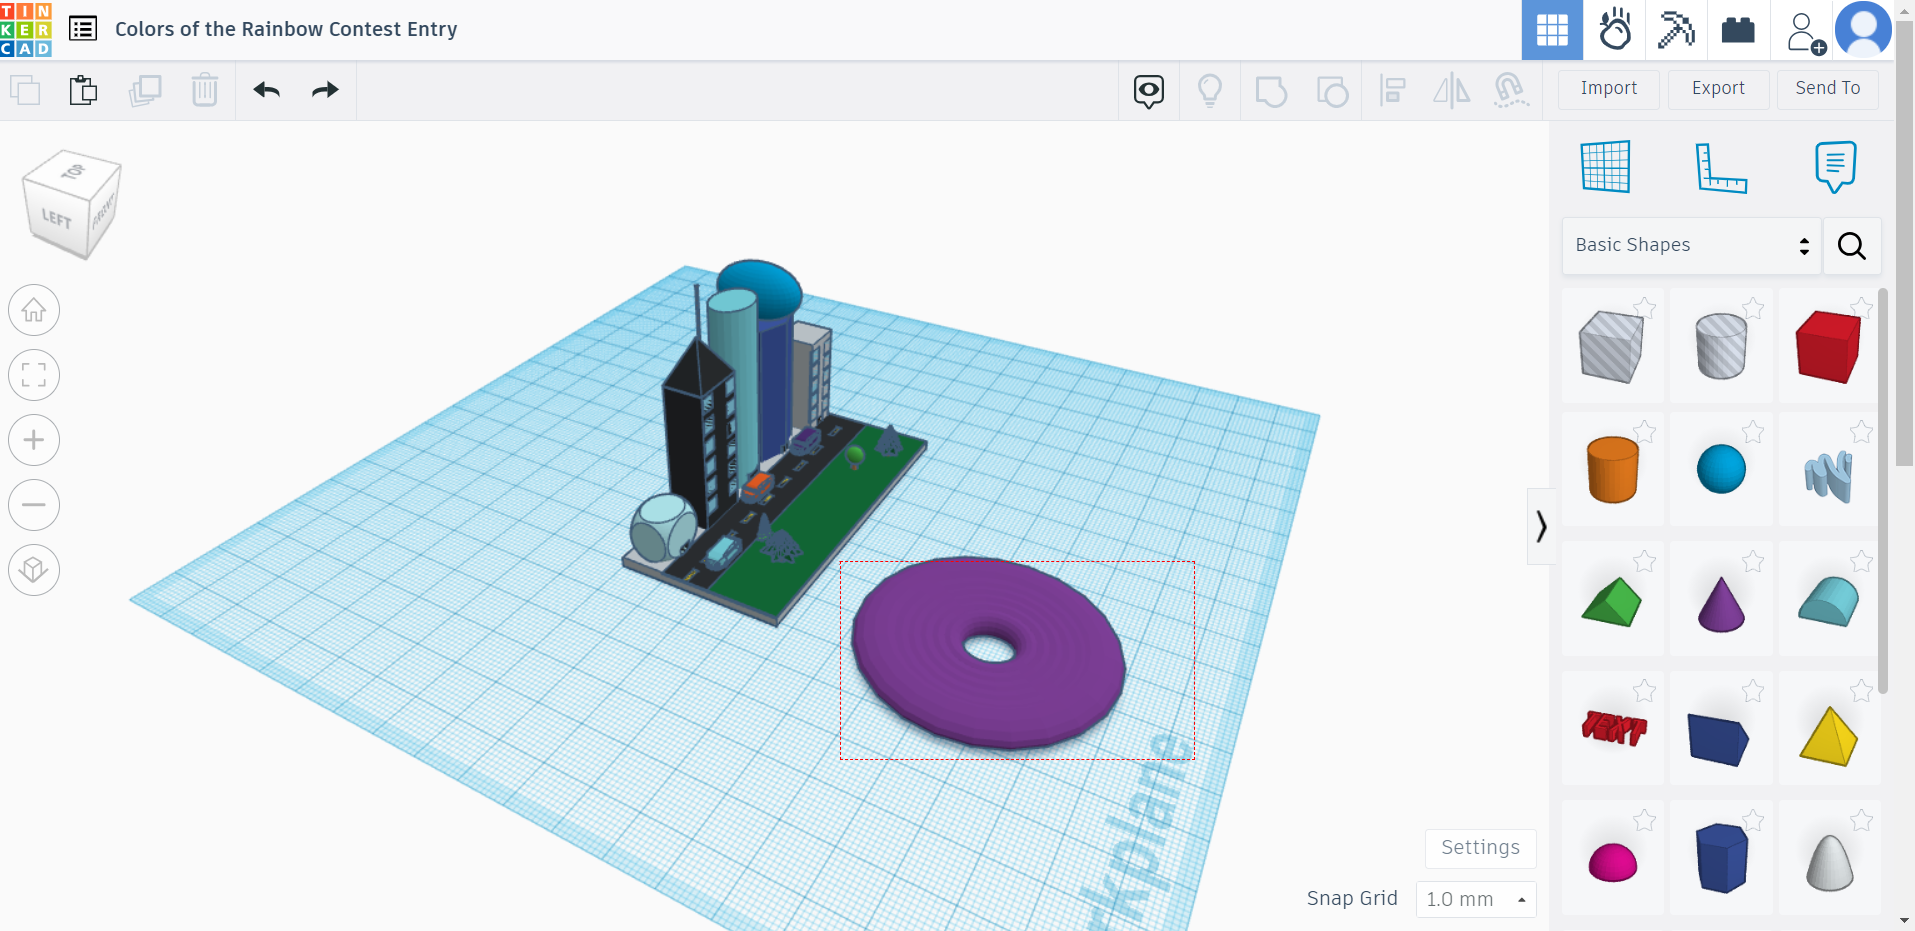
Task: Open the shape search magnifier
Action: pos(1851,246)
